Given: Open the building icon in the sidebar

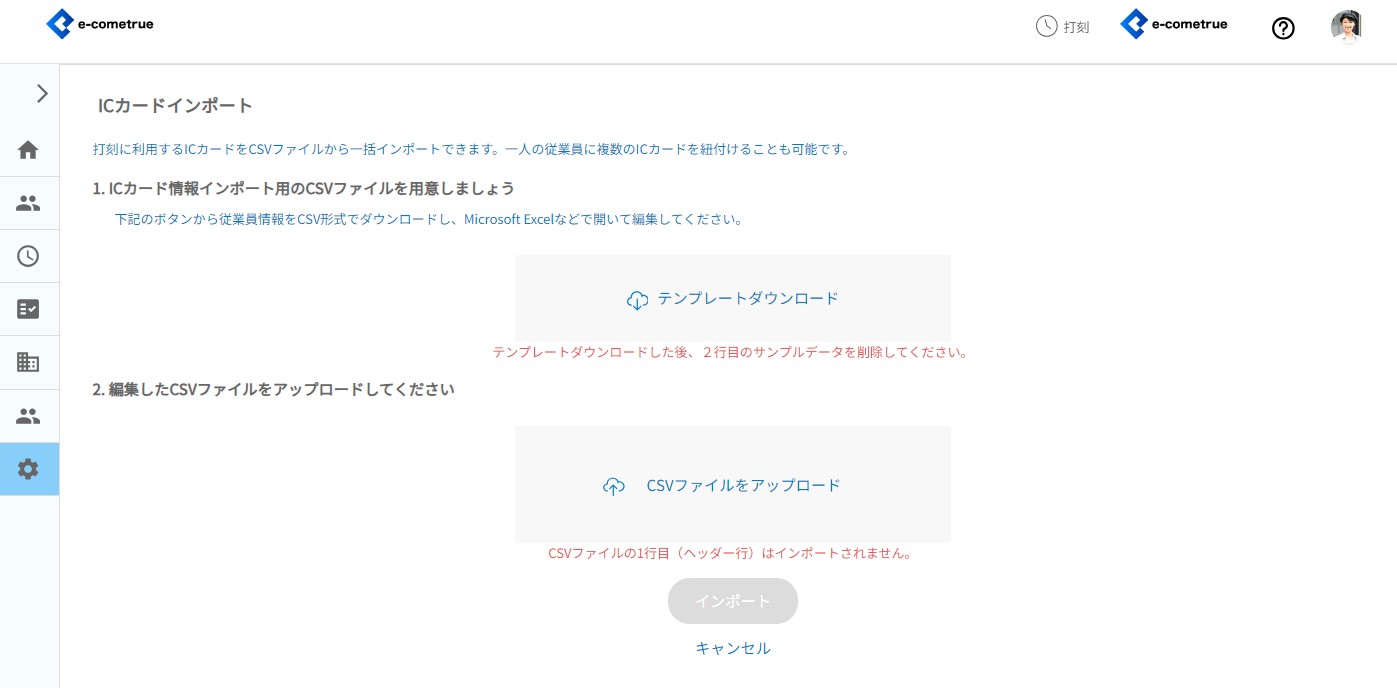Looking at the screenshot, I should click(28, 362).
